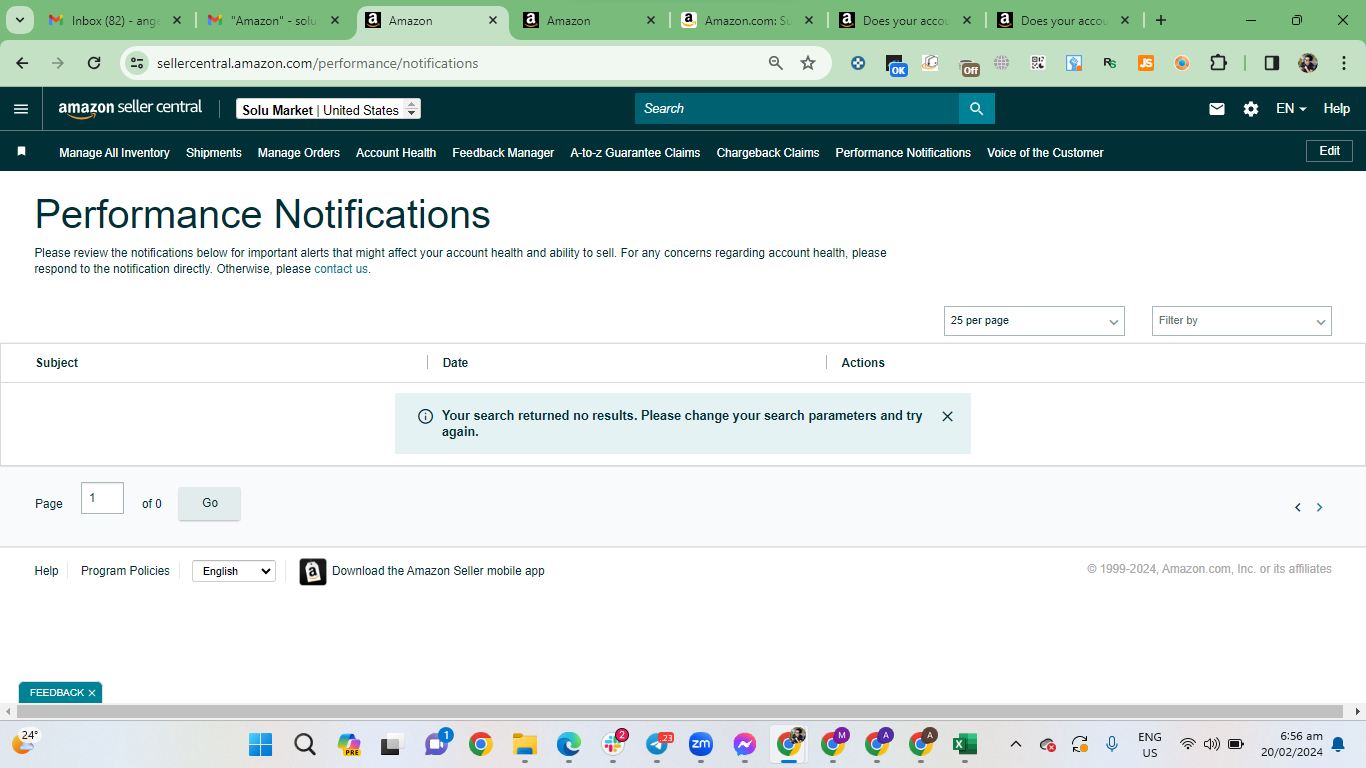Expand the Solu Market account switcher
The width and height of the screenshot is (1366, 768).
(328, 109)
